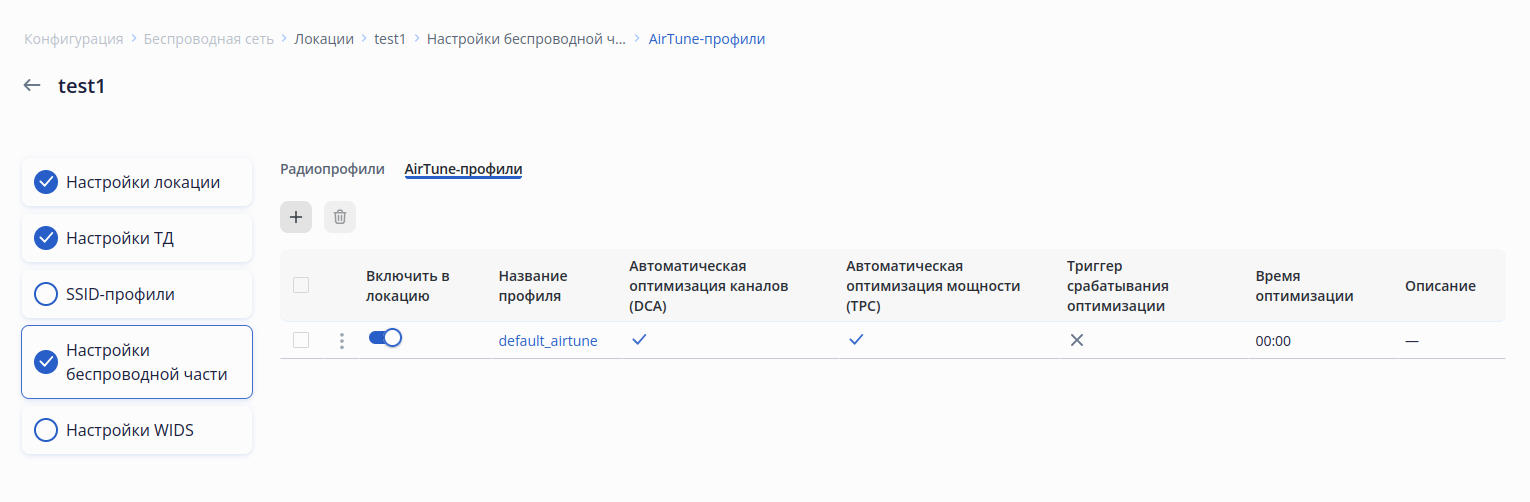Viewport: 1530px width, 502px height.
Task: Check the select-all checkbox in table header
Action: click(x=301, y=286)
